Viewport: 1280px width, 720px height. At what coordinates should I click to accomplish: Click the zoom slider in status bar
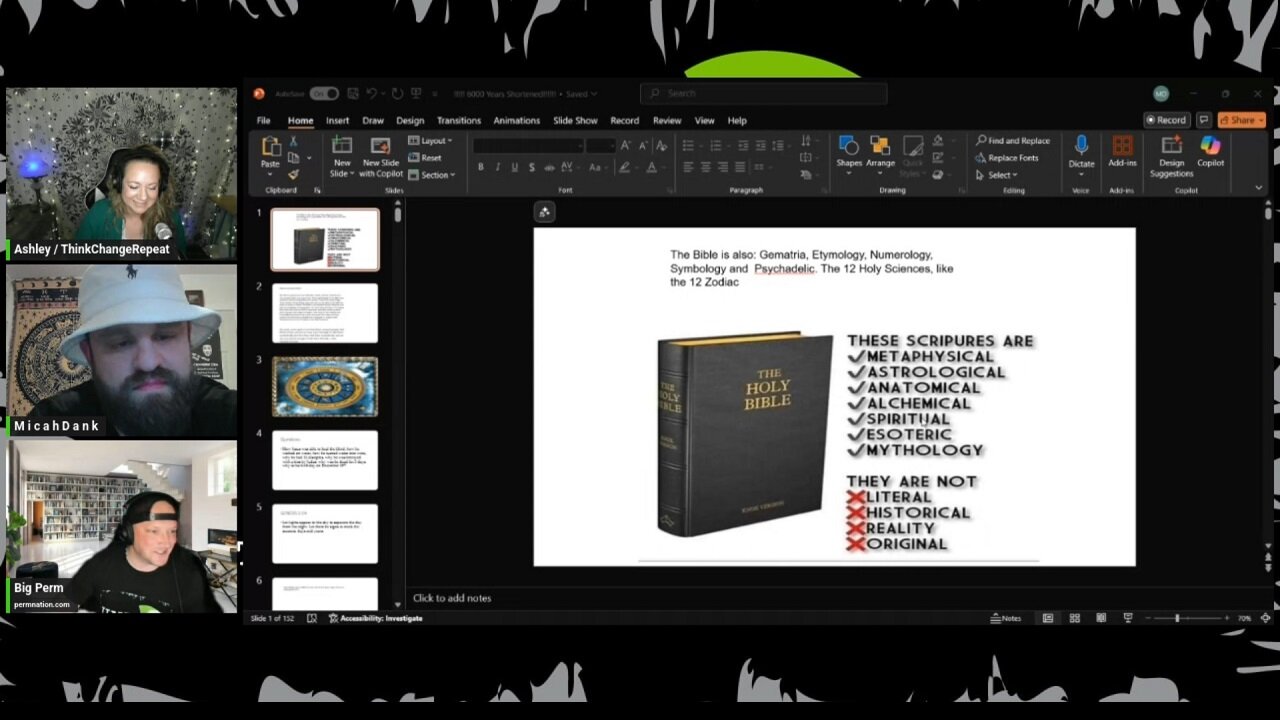coord(1188,619)
